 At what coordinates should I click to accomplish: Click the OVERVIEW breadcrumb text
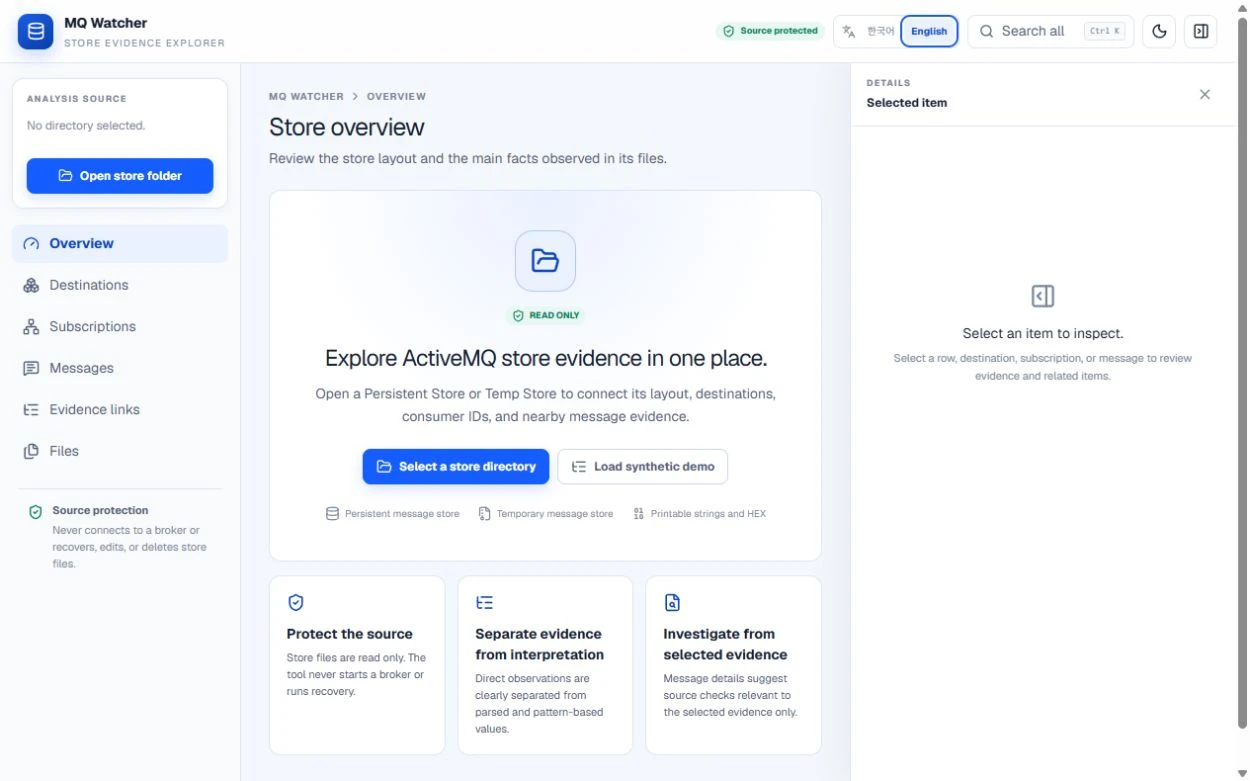point(396,97)
